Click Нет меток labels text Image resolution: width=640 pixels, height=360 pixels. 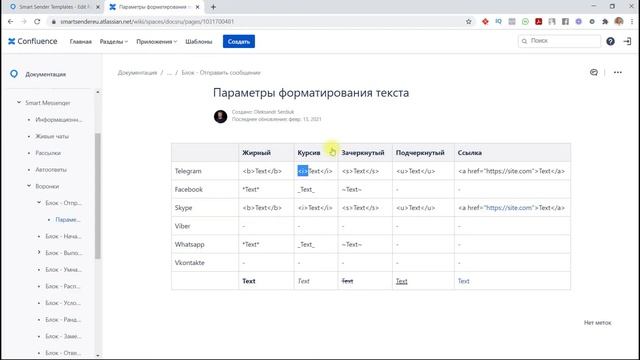coord(598,322)
